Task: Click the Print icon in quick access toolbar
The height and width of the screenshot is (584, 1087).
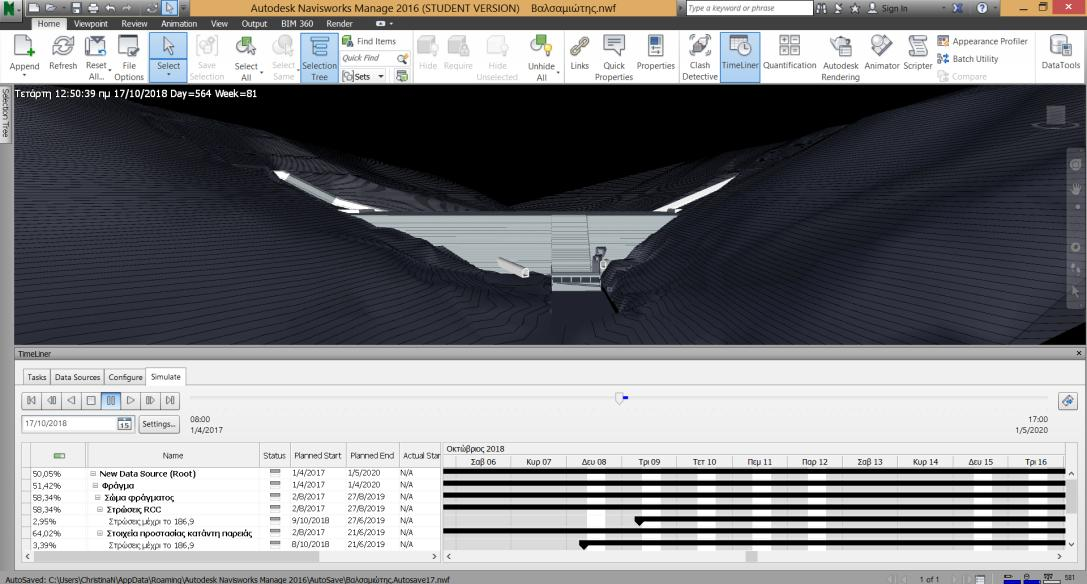Action: pyautogui.click(x=93, y=8)
